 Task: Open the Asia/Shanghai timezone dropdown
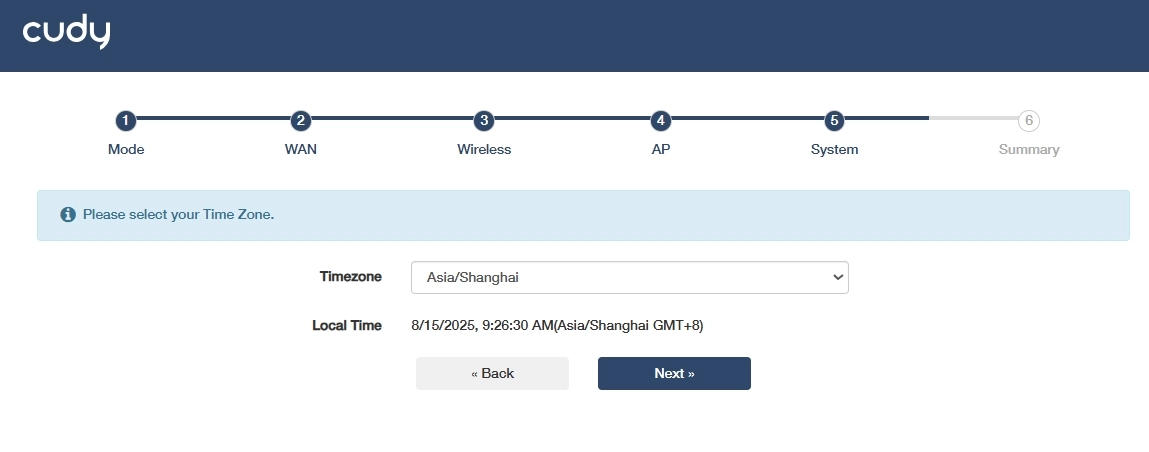[629, 278]
